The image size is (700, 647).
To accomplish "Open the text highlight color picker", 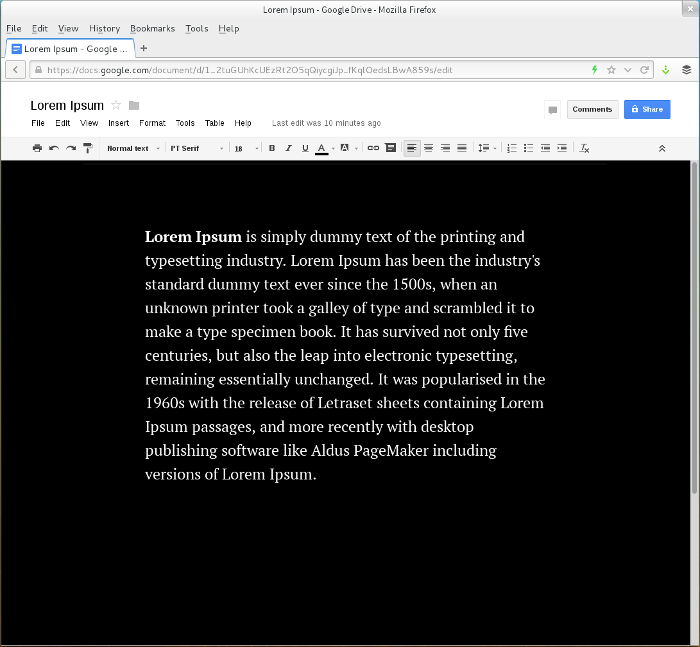I will click(345, 148).
